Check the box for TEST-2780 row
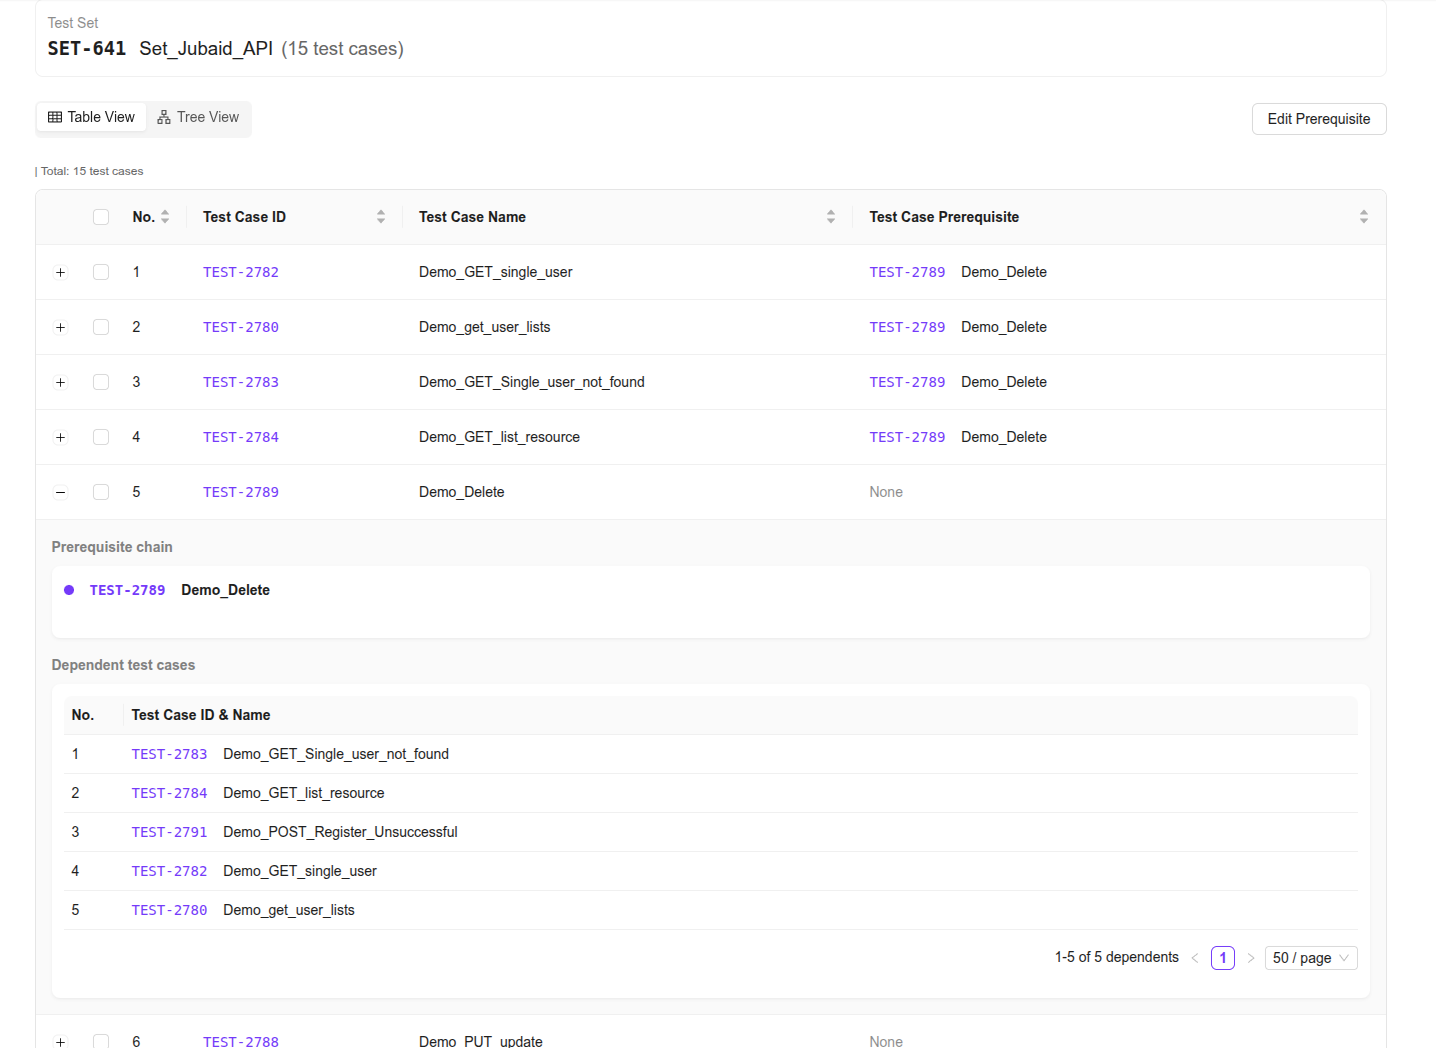 101,327
